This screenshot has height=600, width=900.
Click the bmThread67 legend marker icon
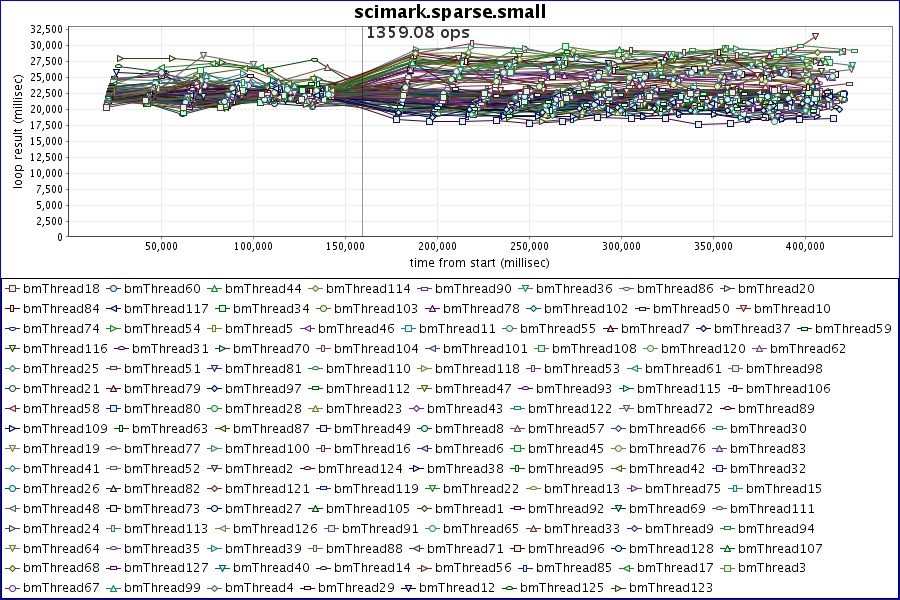point(12,588)
